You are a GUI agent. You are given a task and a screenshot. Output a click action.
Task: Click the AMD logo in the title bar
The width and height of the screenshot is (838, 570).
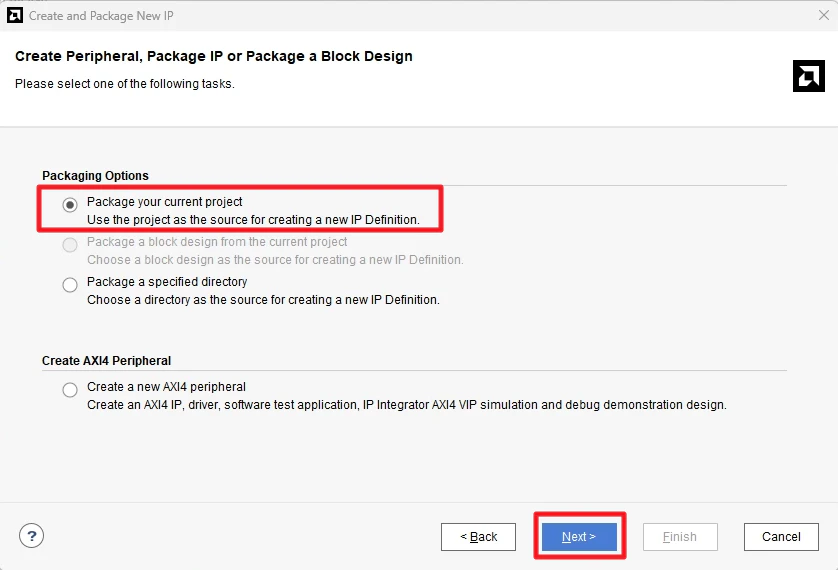[x=15, y=16]
